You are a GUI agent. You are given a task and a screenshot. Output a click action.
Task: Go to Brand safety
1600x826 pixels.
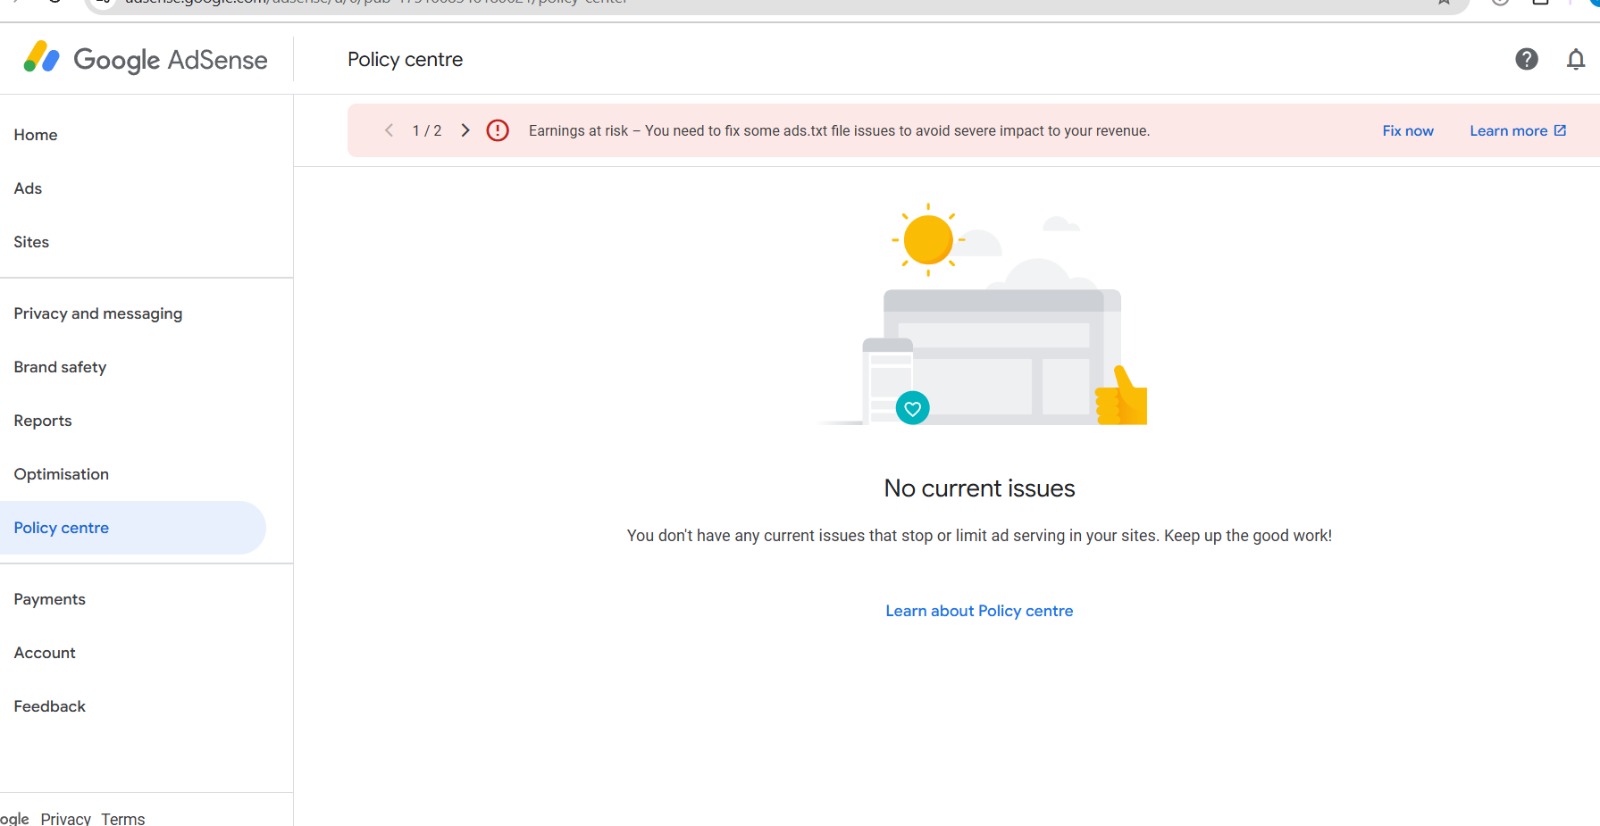pyautogui.click(x=60, y=367)
